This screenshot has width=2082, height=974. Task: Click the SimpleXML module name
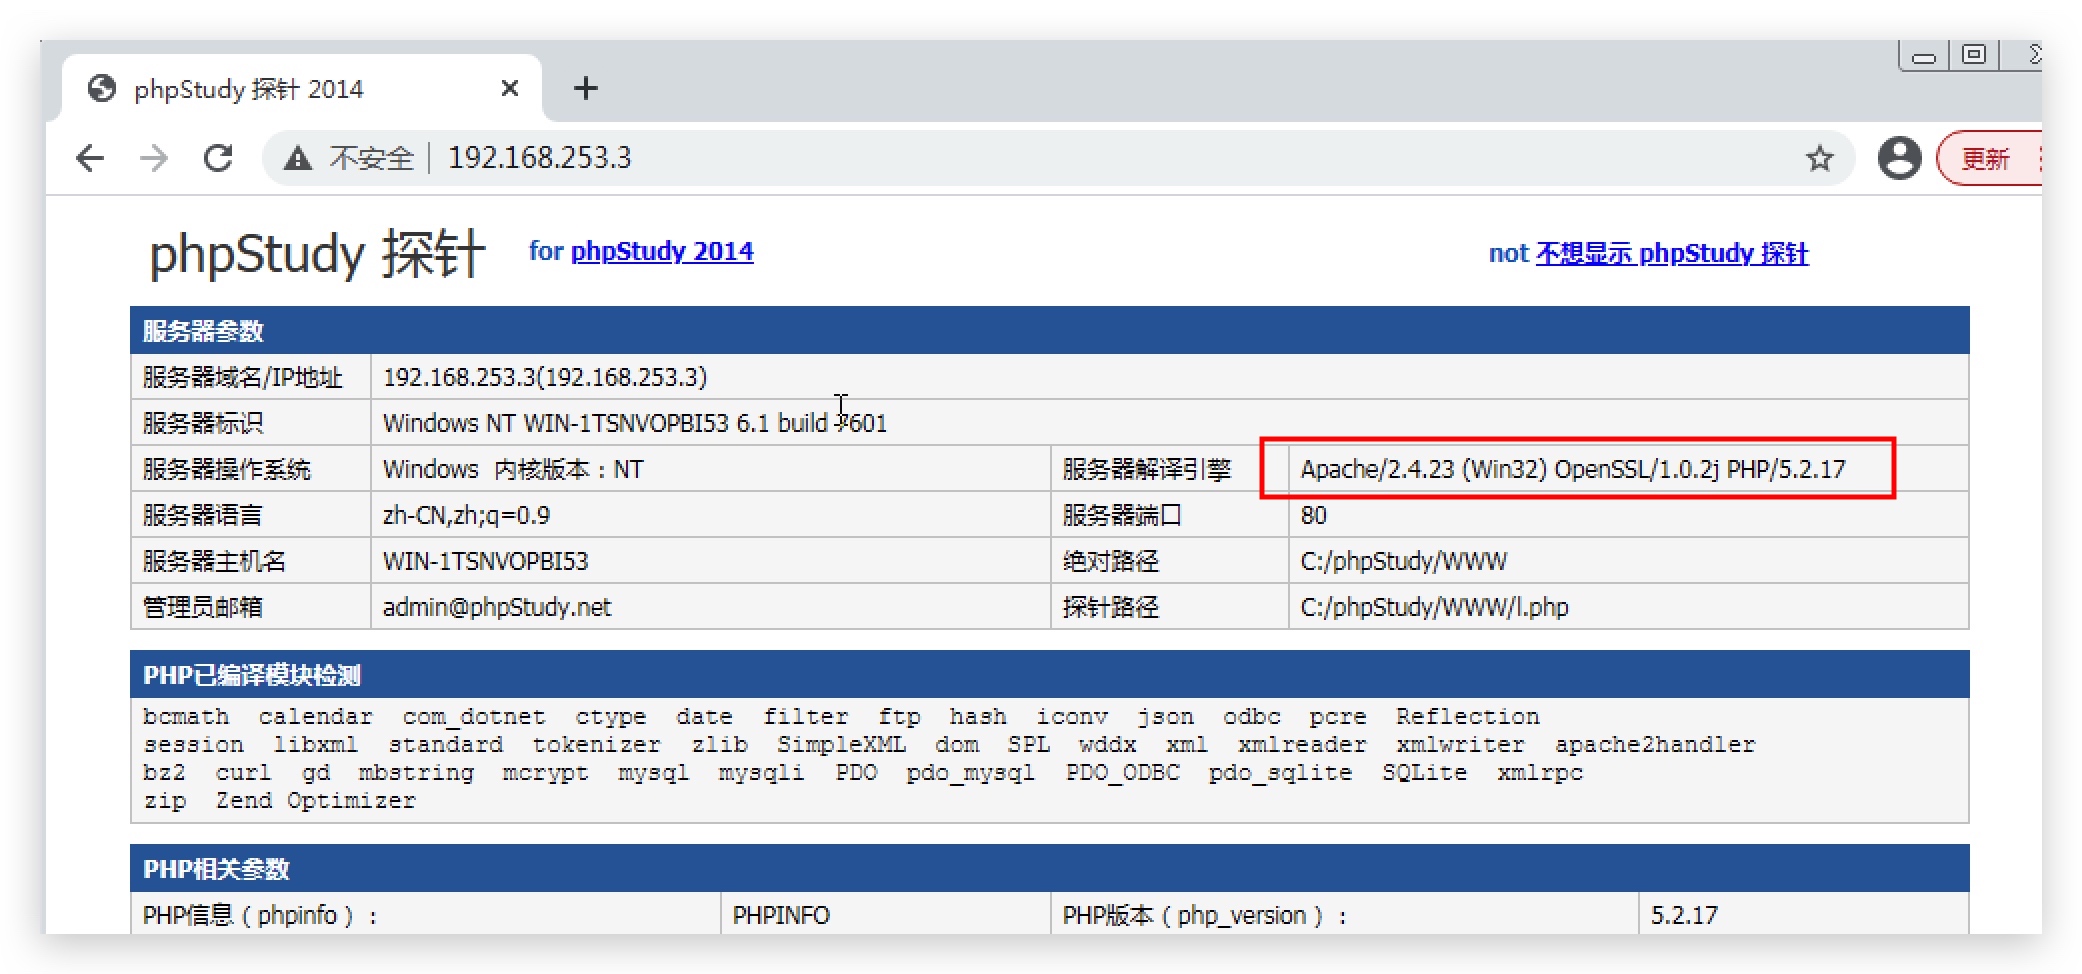coord(841,745)
